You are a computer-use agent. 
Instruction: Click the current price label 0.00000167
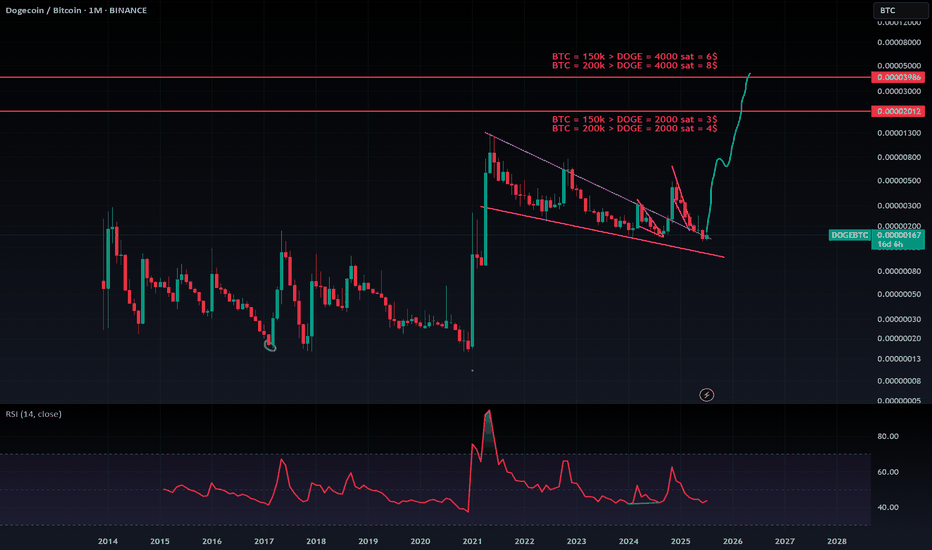[899, 235]
